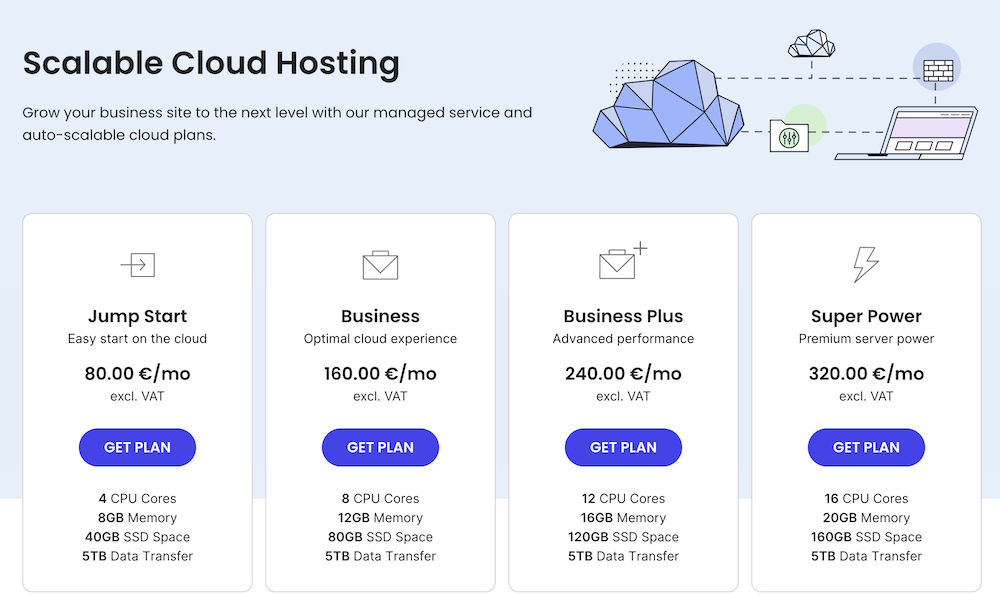Click the arrow-entering-box icon above Jump Start
The image size is (1000, 595).
coord(137,264)
